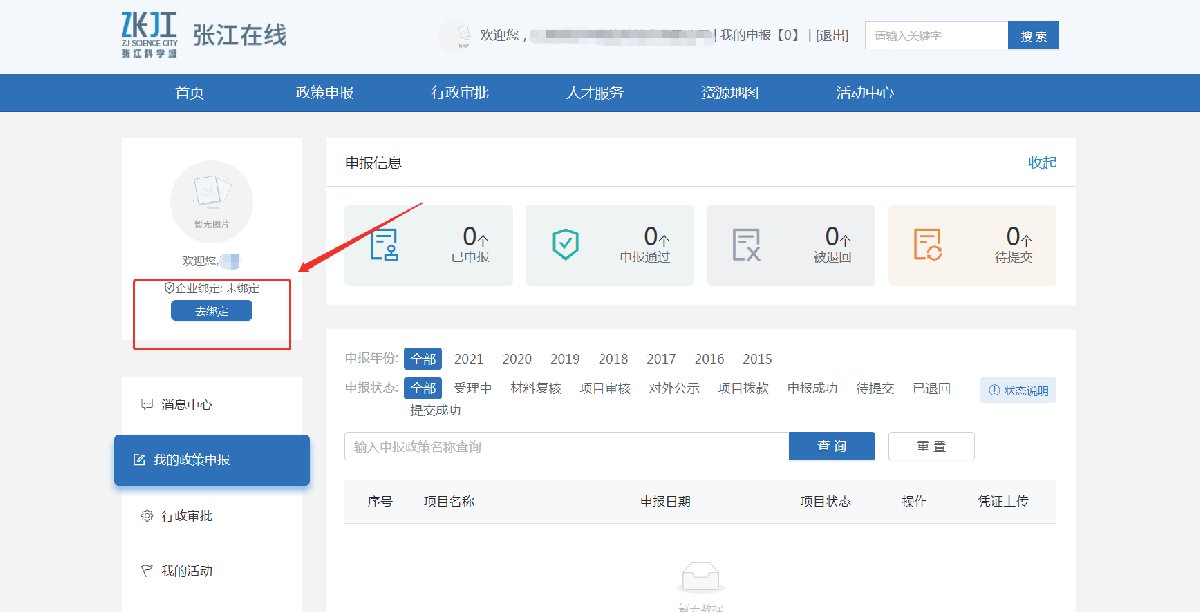Open 资源地图 in the navigation bar
1200x612 pixels.
point(730,93)
